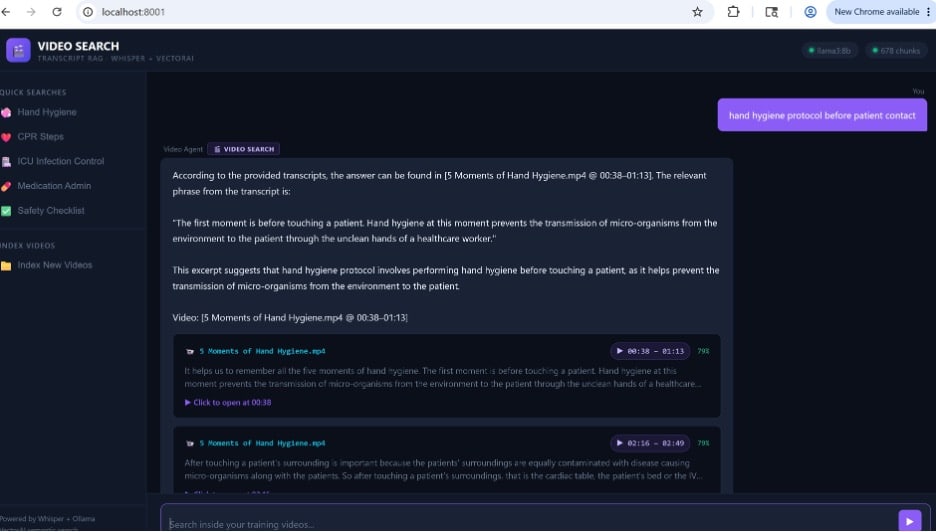Send the search with the arrow button
936x532 pixels.
click(x=909, y=521)
